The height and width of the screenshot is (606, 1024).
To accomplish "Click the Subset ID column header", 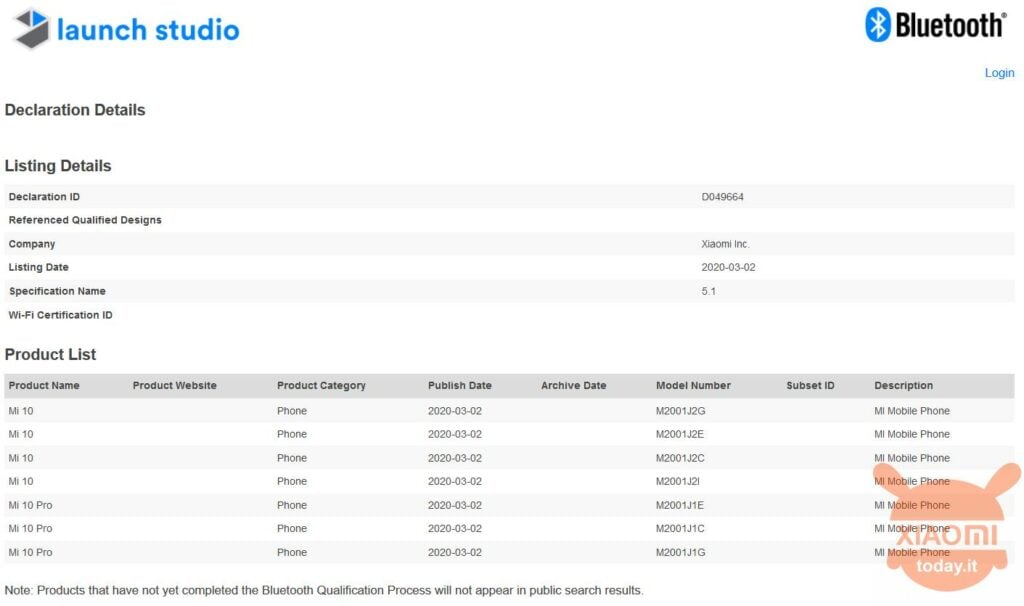I will [x=810, y=385].
